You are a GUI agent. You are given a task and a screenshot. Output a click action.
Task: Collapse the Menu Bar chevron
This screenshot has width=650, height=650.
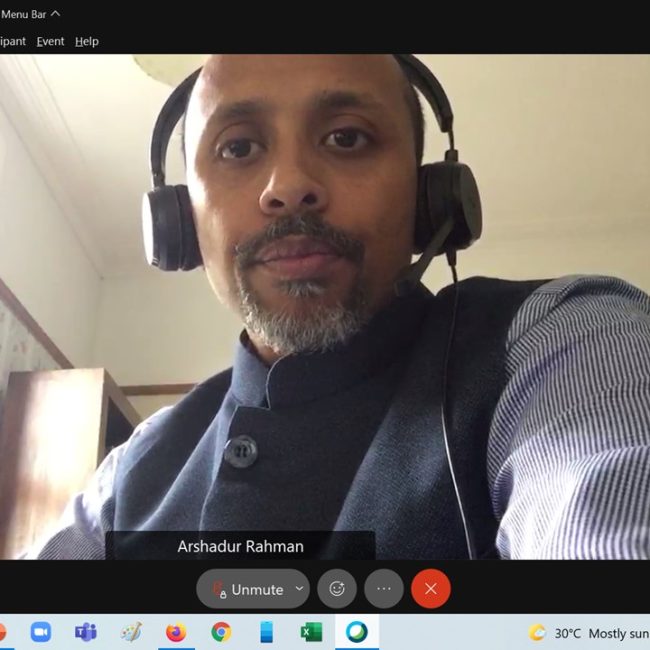pos(55,14)
